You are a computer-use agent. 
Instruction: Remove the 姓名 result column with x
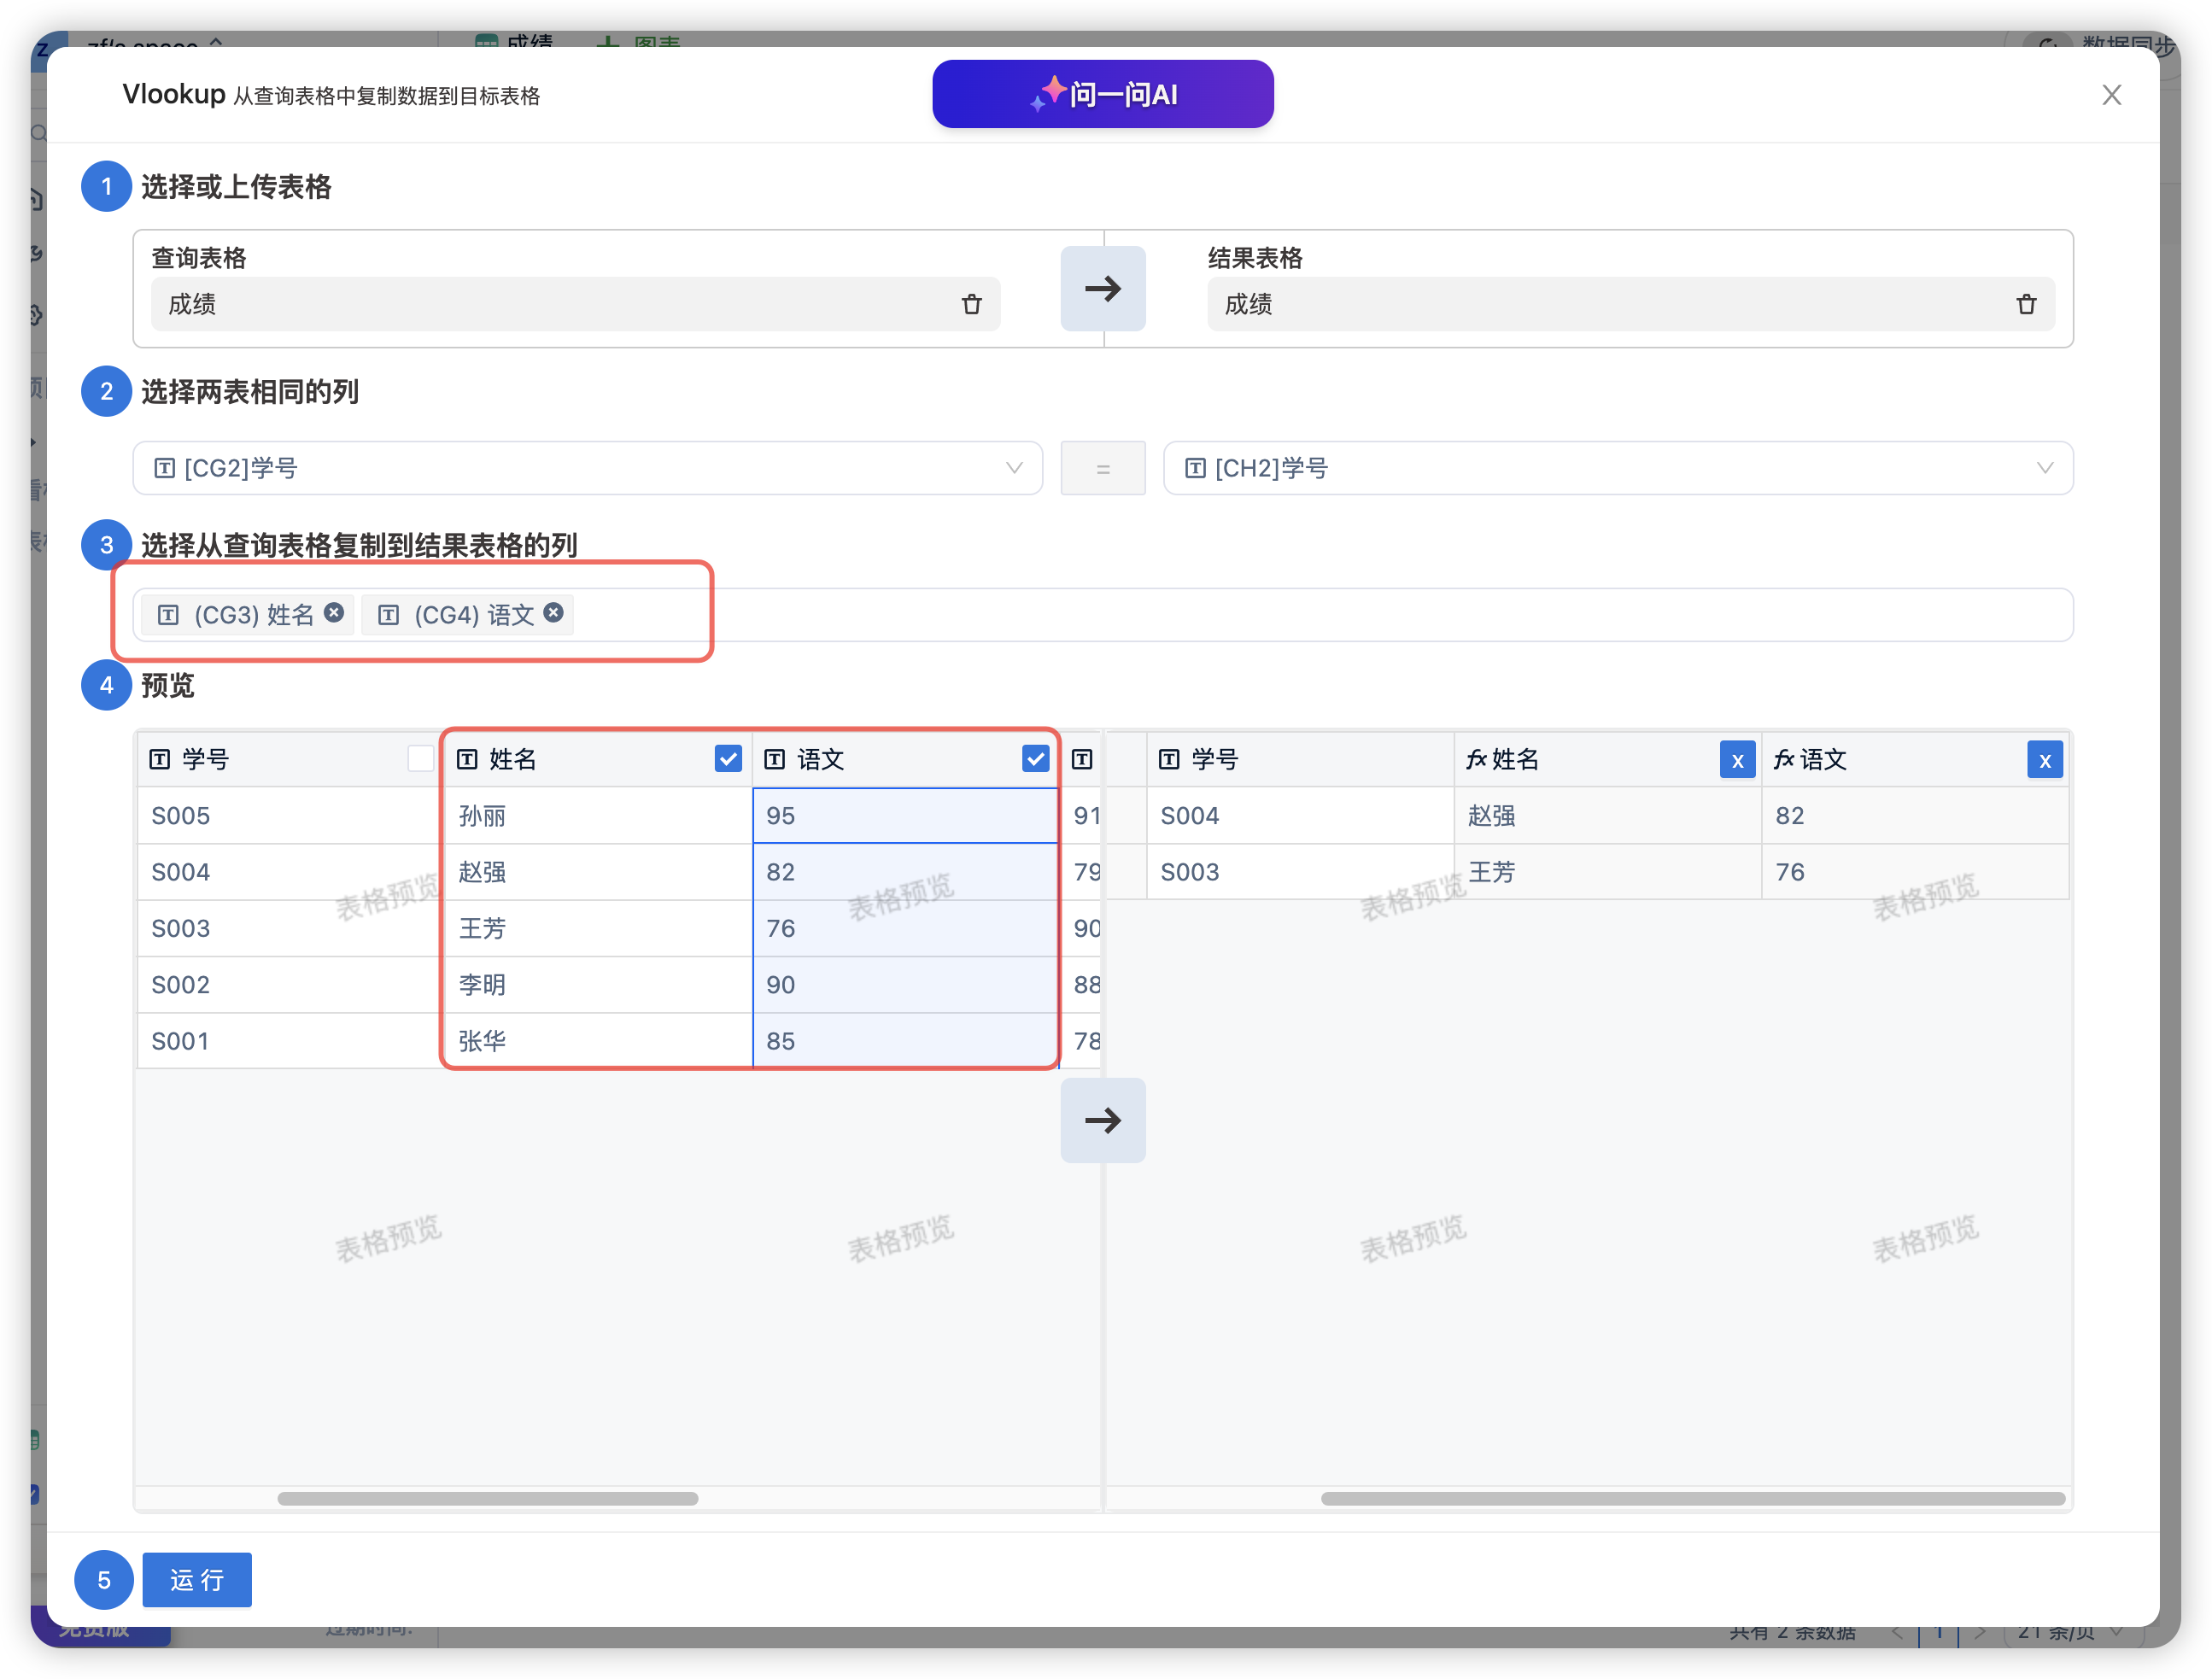pos(1737,760)
